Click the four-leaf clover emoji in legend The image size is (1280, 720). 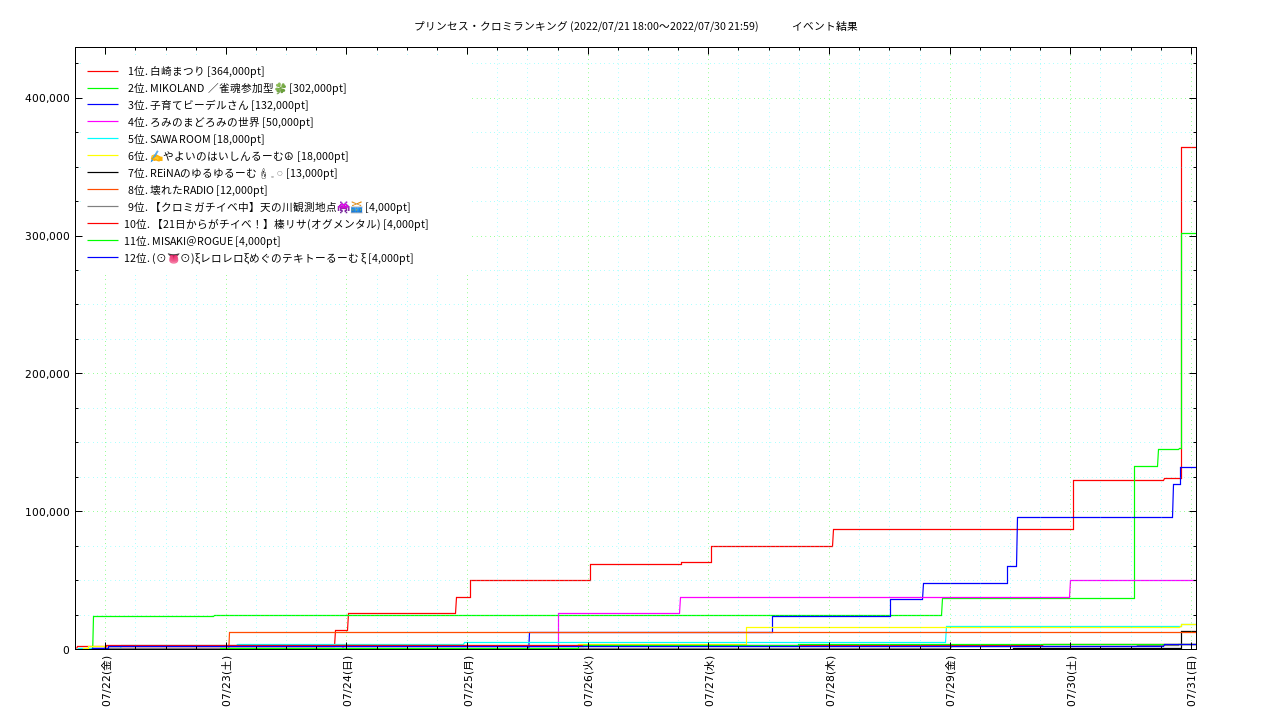pos(280,88)
